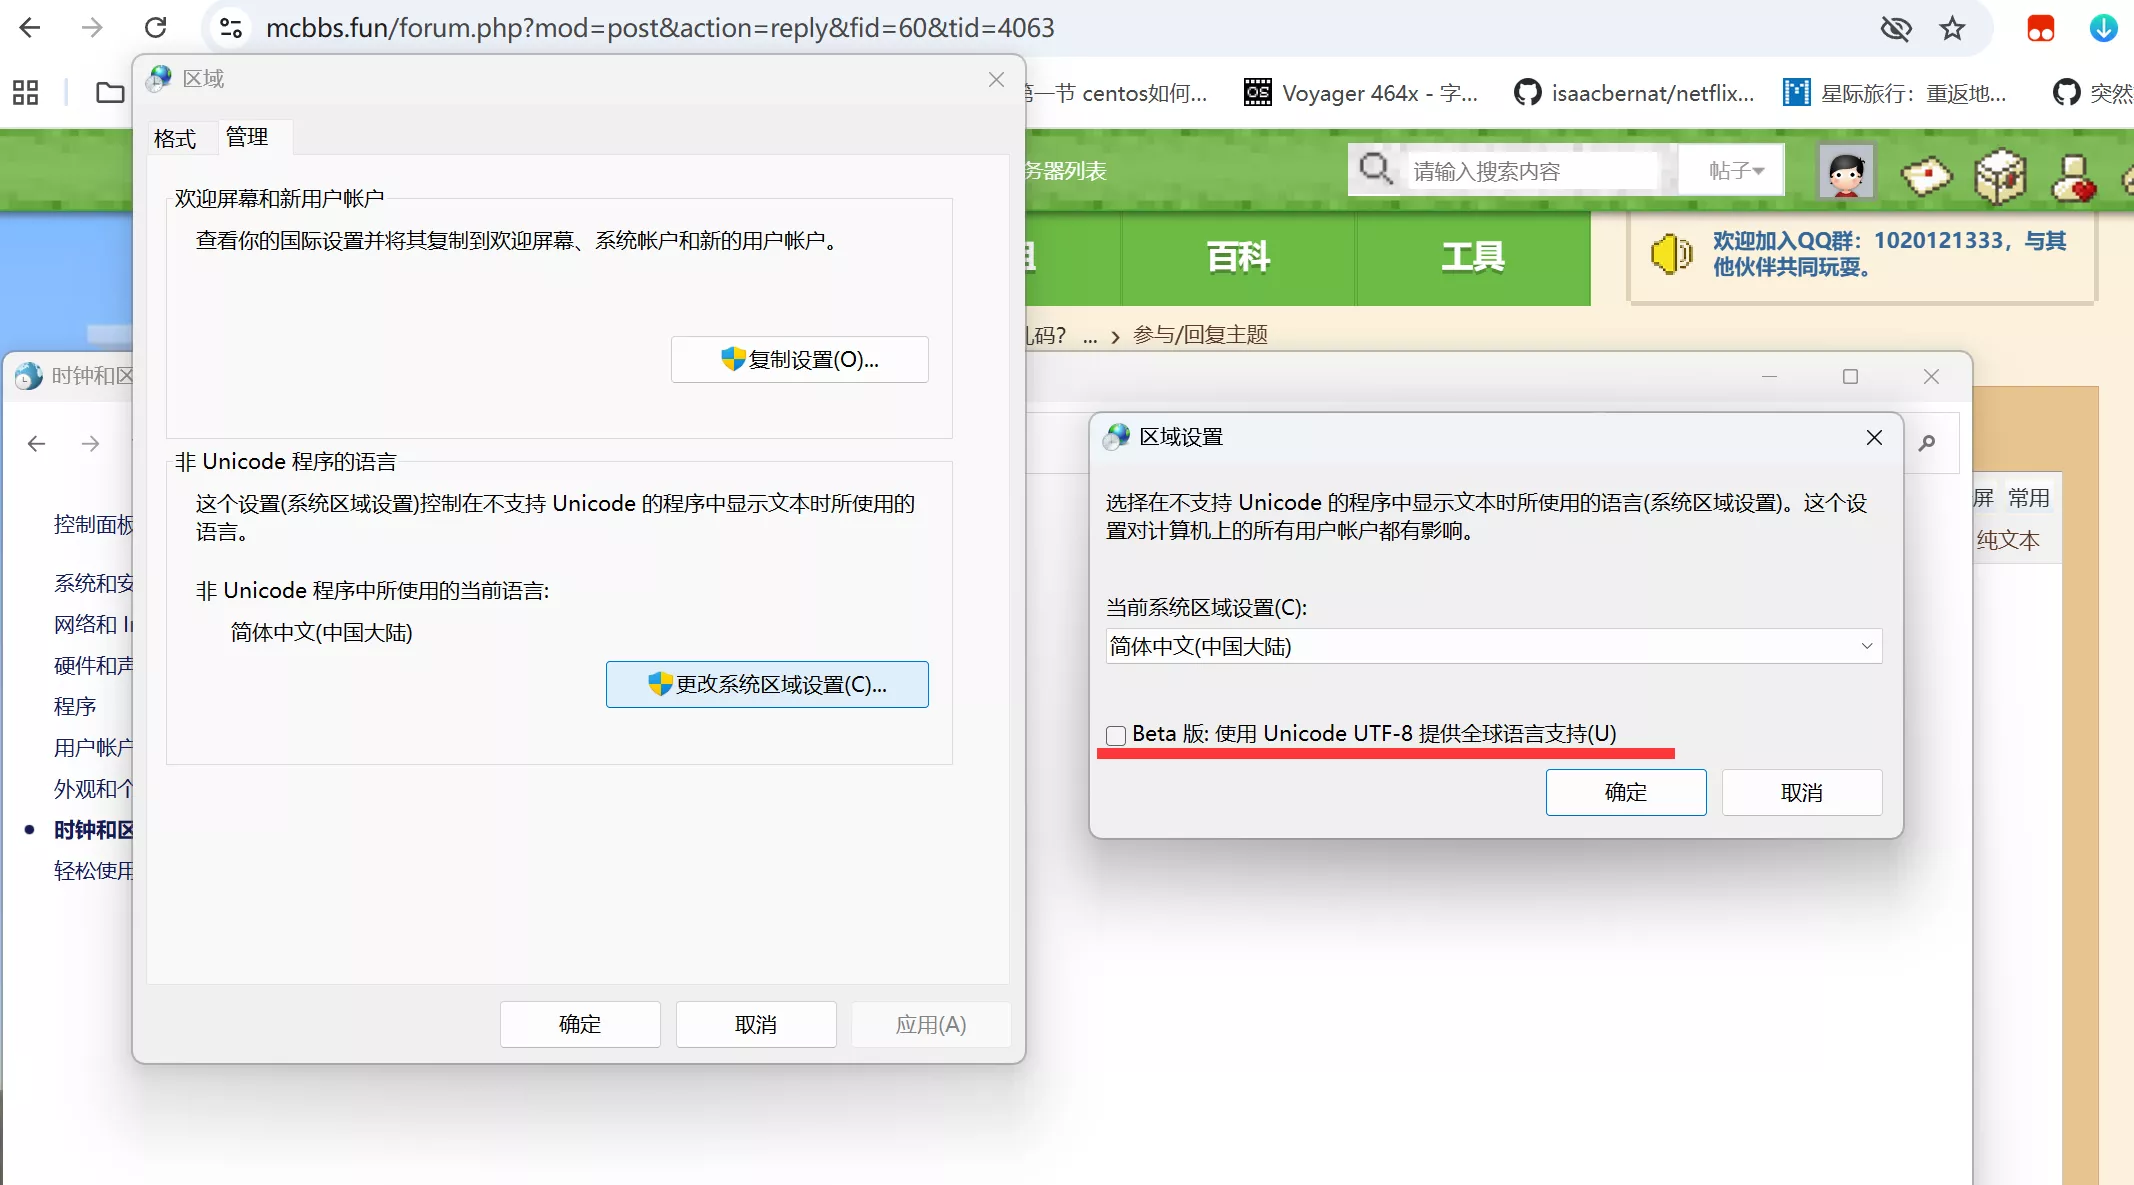Image resolution: width=2134 pixels, height=1185 pixels.
Task: Click the friend-with-heart icon in forum header
Action: tap(2072, 176)
